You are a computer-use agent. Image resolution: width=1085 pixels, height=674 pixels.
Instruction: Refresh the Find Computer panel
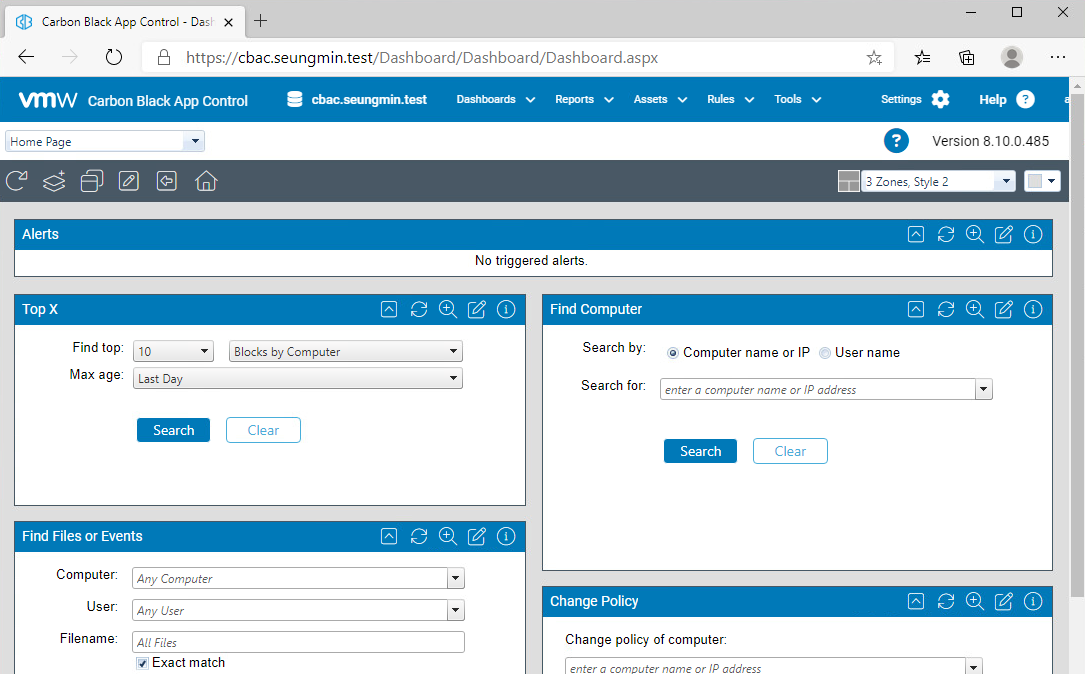945,309
